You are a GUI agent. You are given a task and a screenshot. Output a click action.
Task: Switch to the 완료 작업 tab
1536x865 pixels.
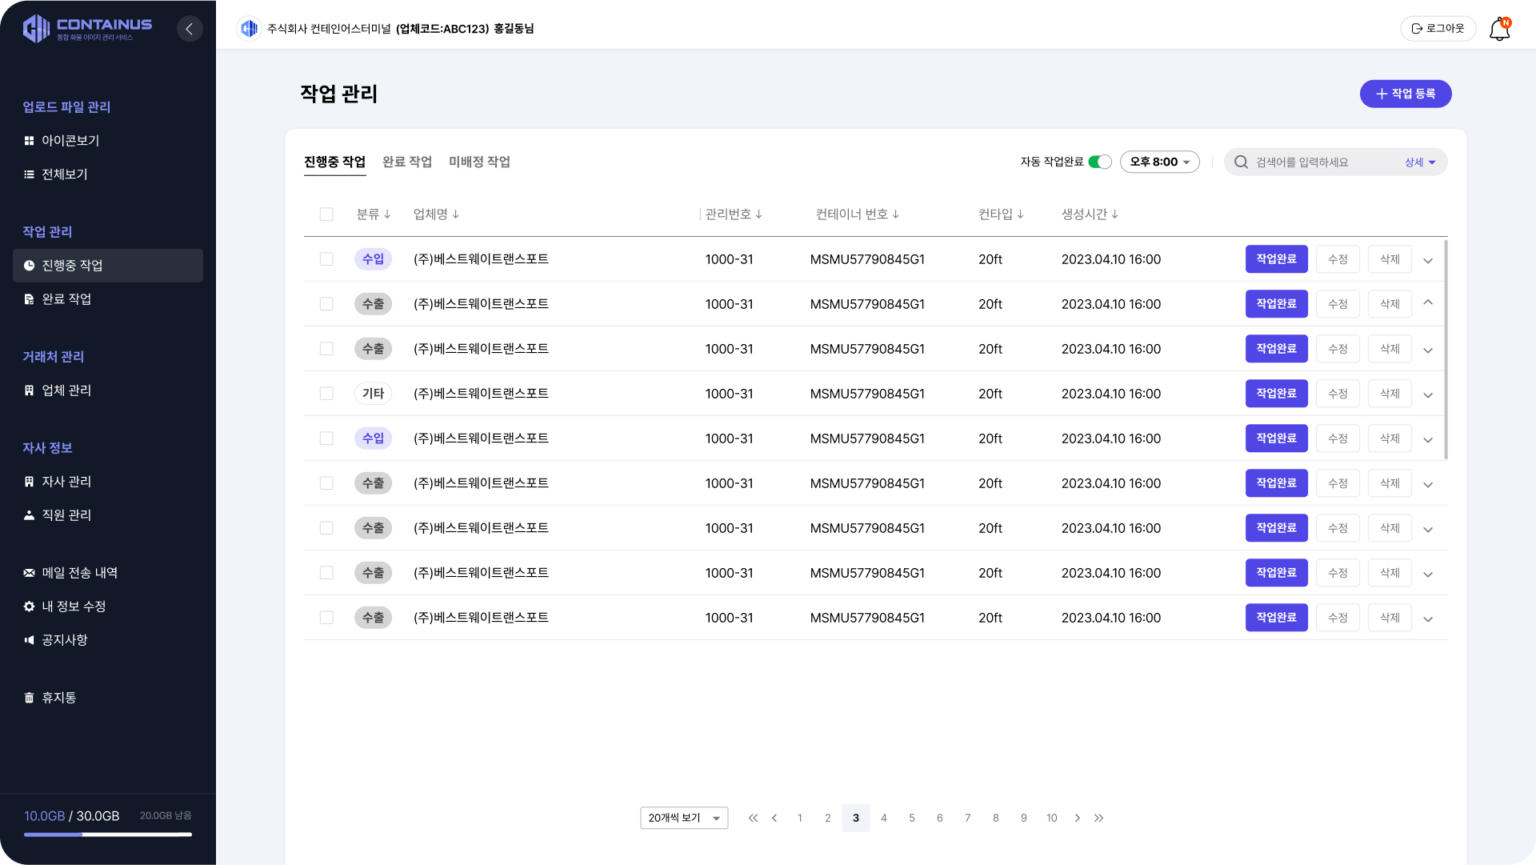[407, 162]
